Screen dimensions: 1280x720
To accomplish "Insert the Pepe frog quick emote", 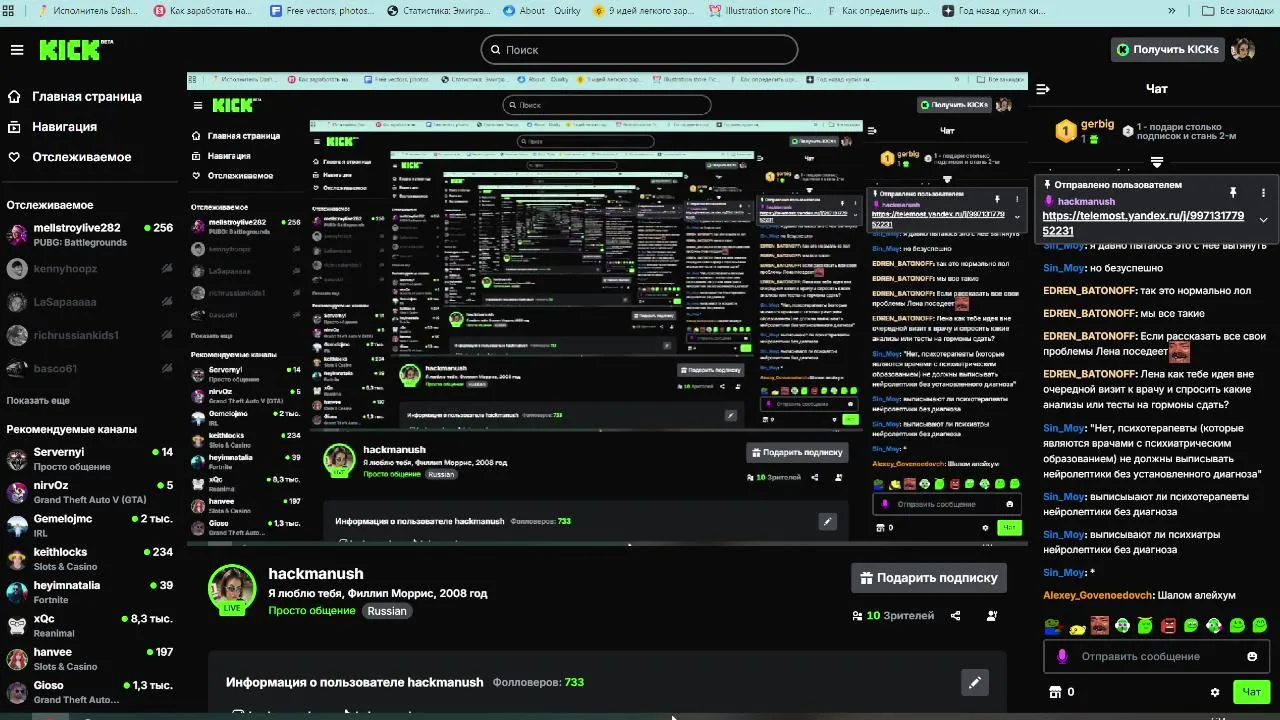I will pyautogui.click(x=1052, y=626).
